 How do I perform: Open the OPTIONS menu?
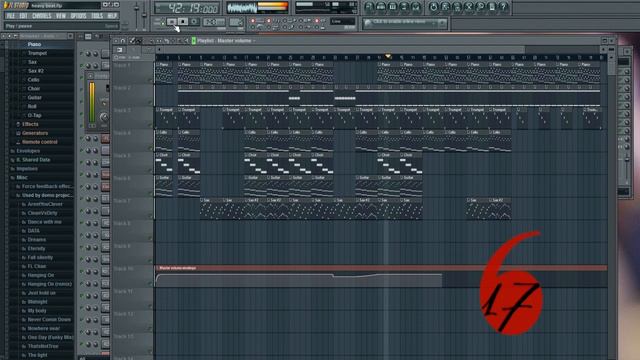(x=78, y=16)
